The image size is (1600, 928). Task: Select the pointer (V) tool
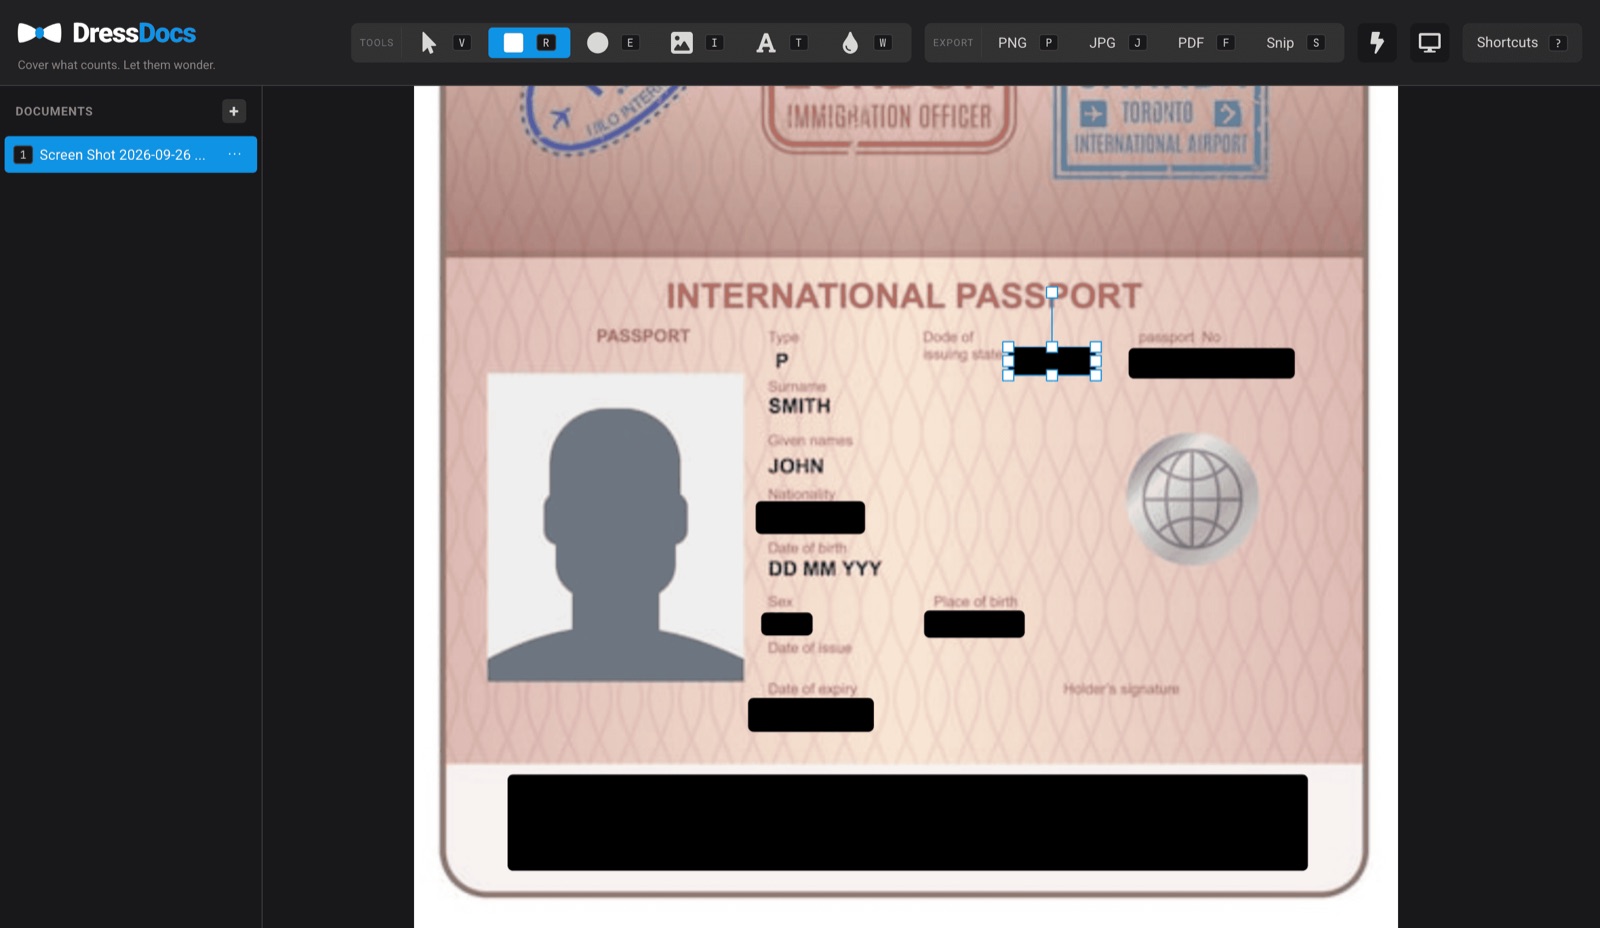[444, 43]
